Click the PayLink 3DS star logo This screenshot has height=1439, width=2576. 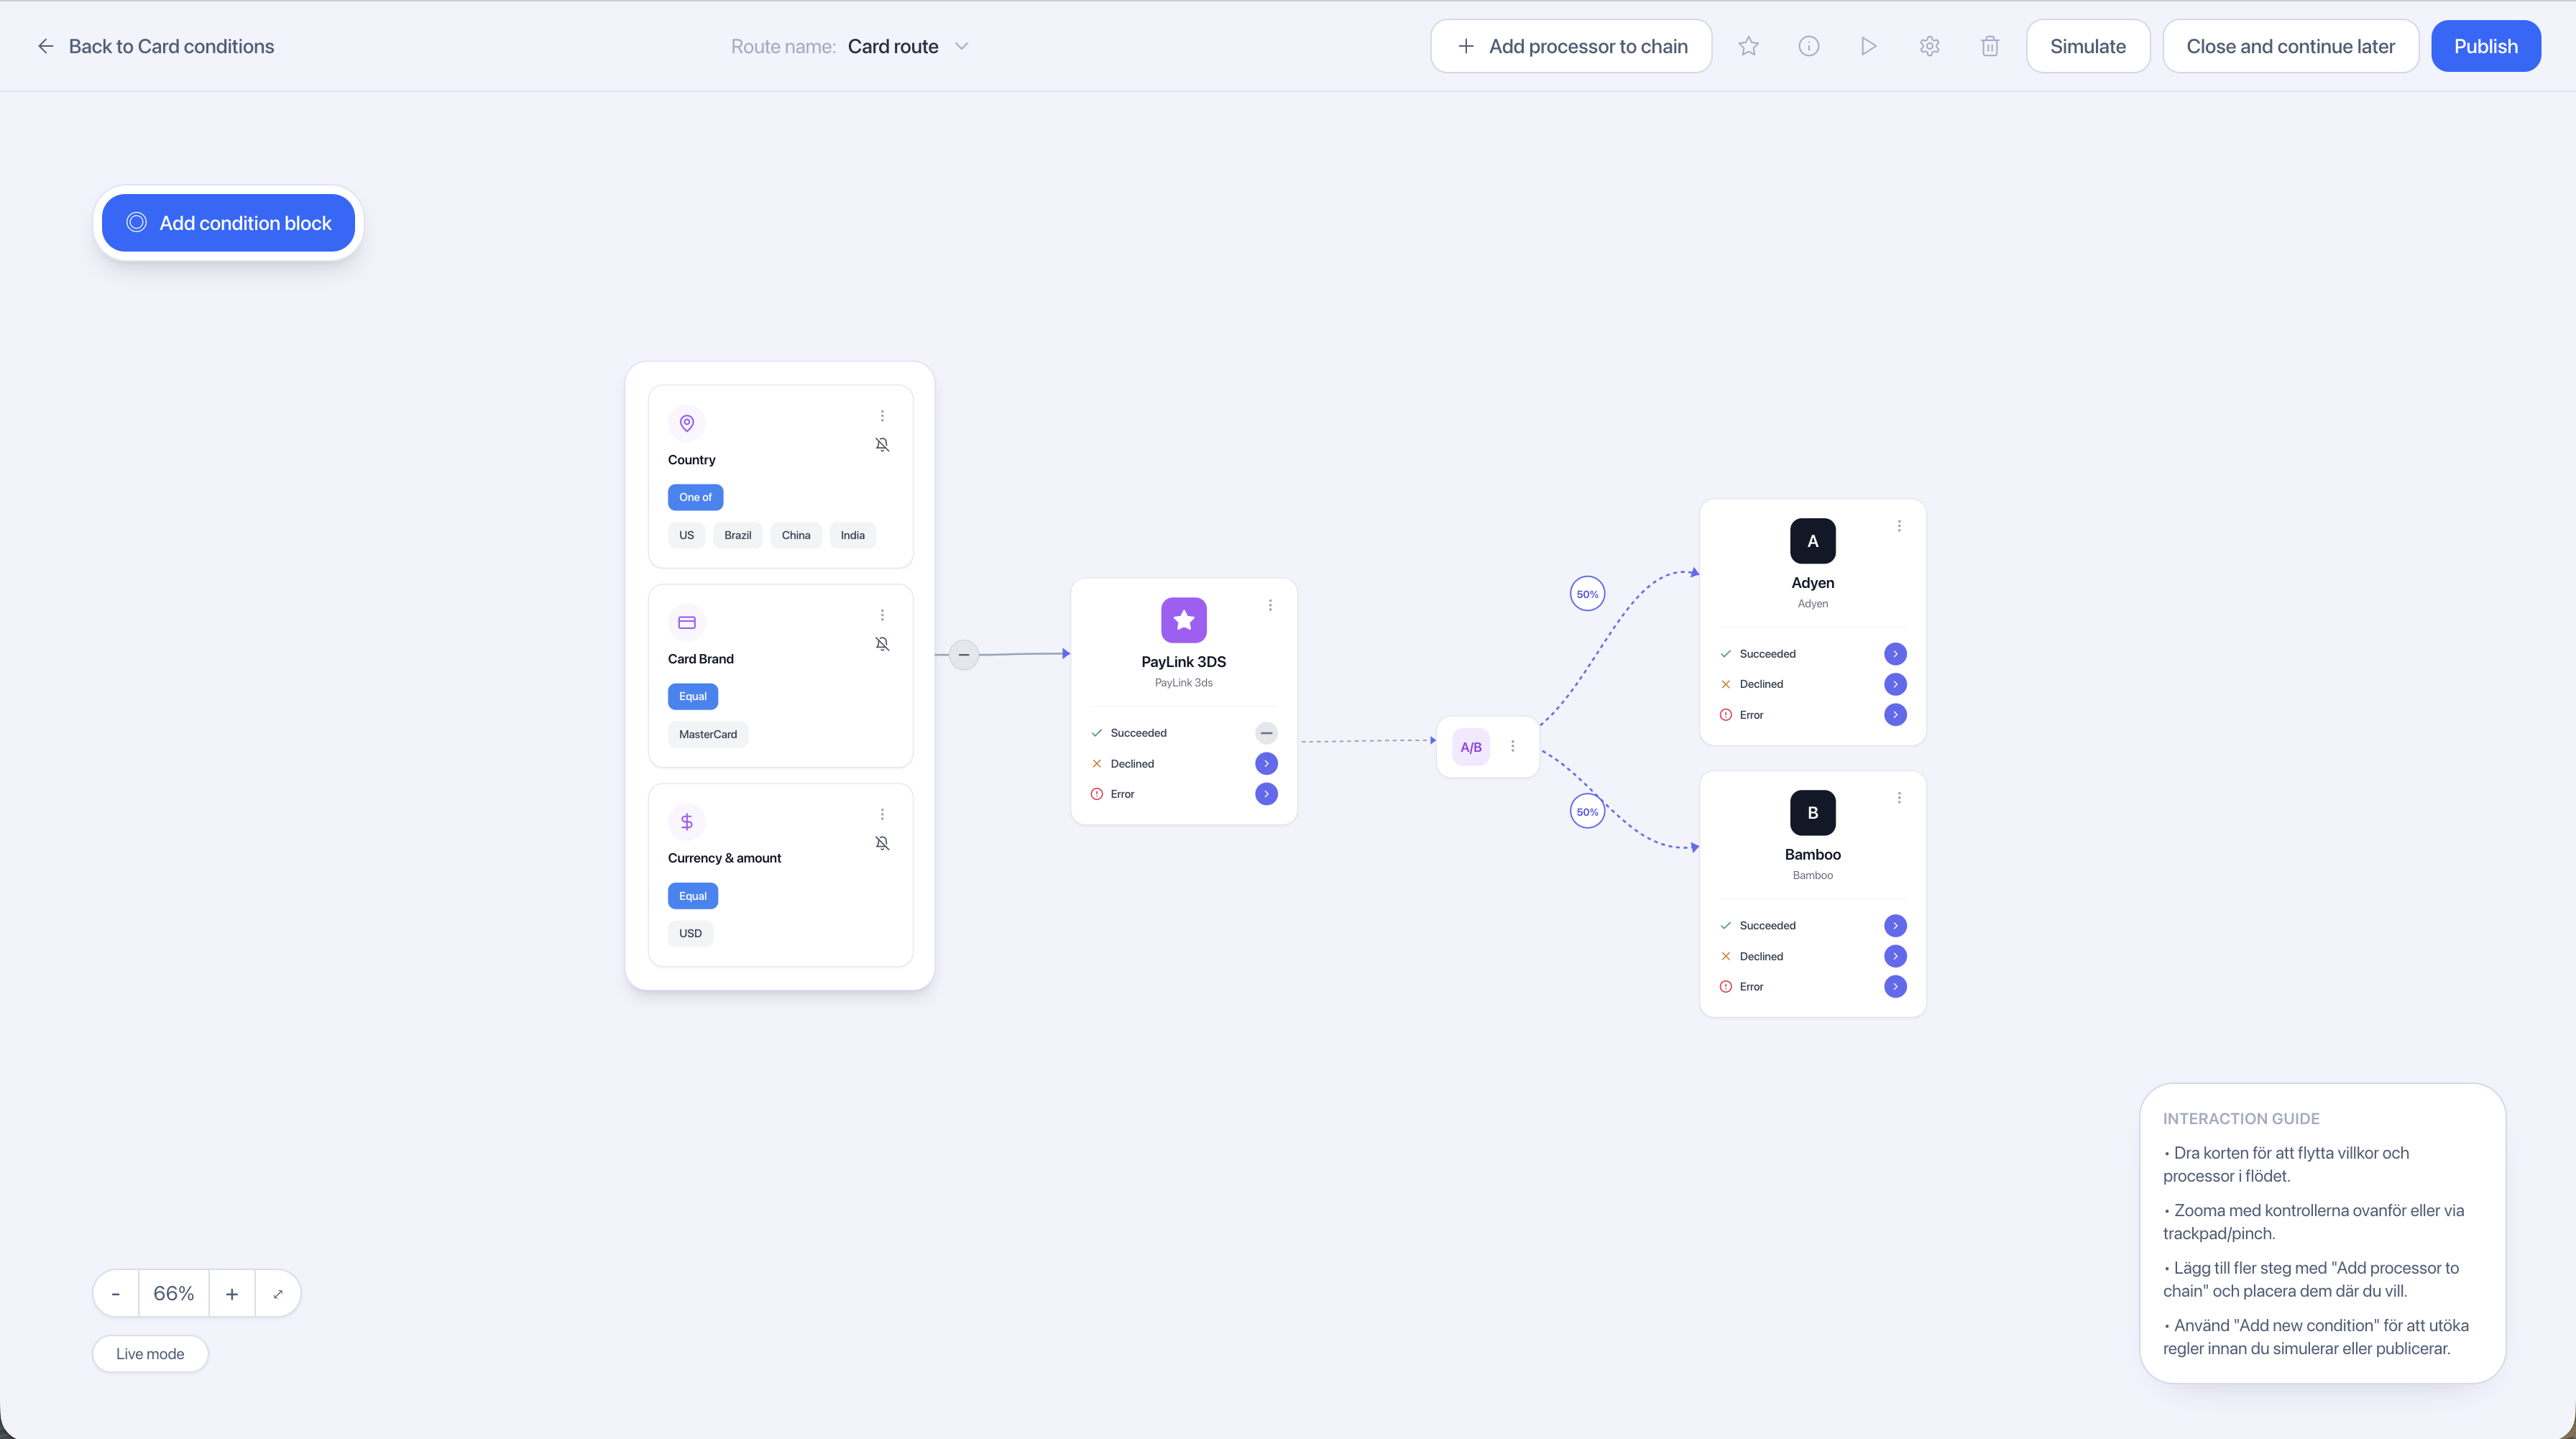click(1184, 620)
